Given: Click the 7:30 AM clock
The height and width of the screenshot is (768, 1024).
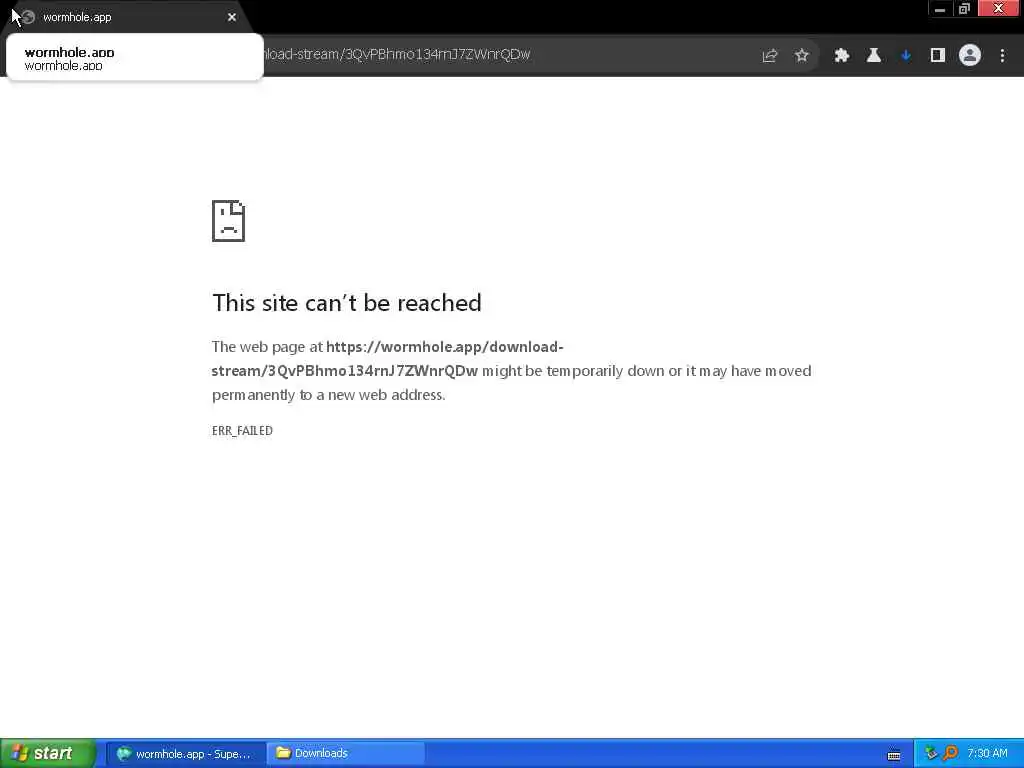Looking at the screenshot, I should coord(987,754).
